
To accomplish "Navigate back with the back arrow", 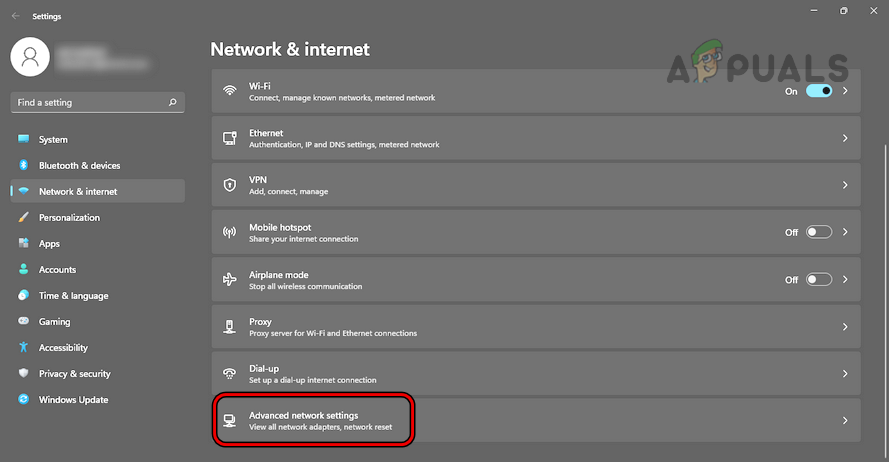I will point(15,16).
